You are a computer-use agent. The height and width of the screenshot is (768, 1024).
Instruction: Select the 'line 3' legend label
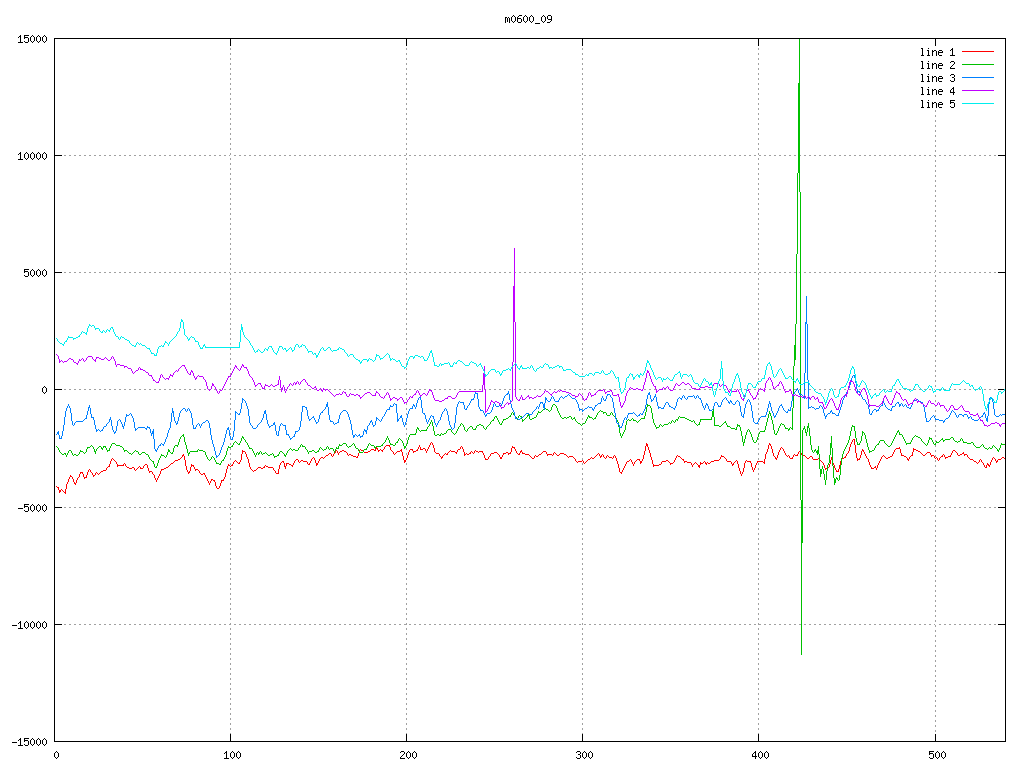click(x=937, y=78)
